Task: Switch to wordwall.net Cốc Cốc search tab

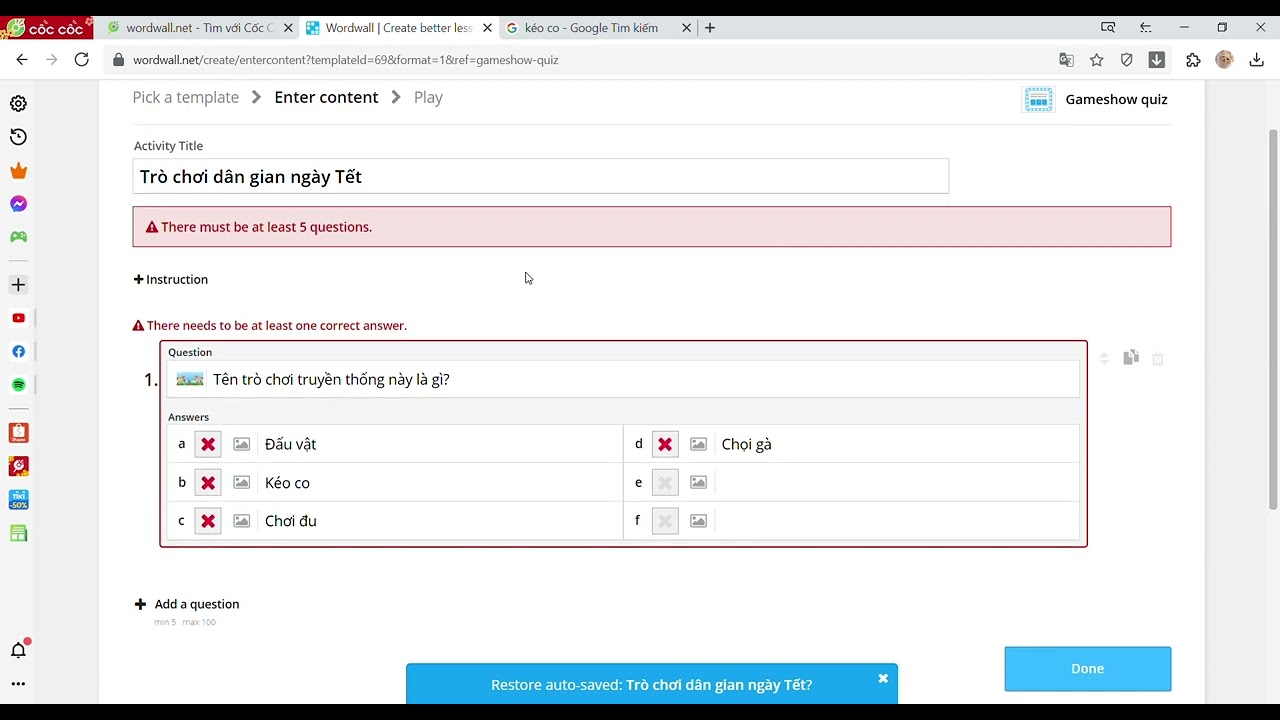Action: click(199, 28)
